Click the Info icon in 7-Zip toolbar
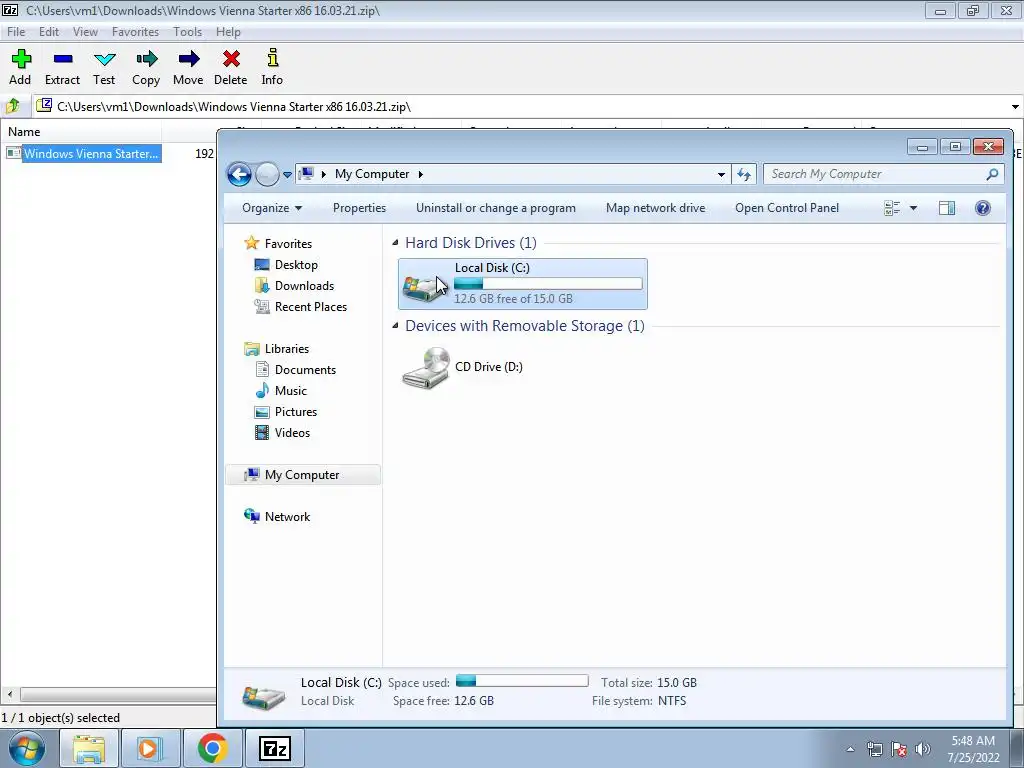This screenshot has width=1024, height=768. (273, 59)
